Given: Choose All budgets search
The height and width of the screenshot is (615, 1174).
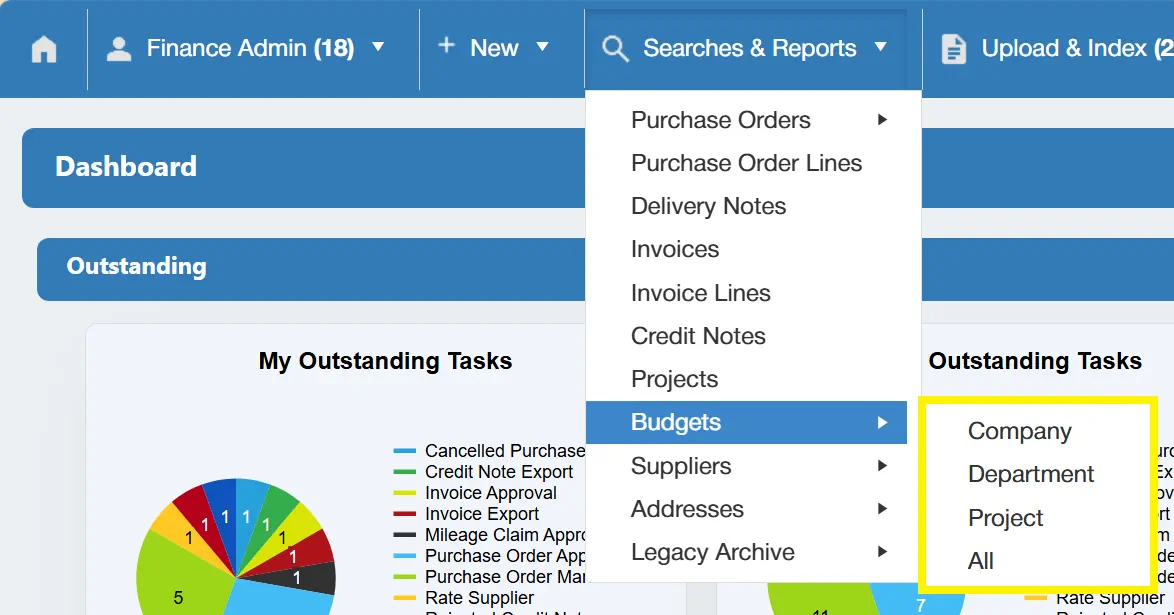Looking at the screenshot, I should coord(980,561).
